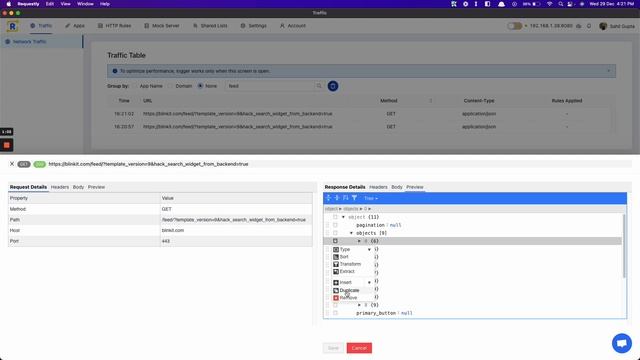Image resolution: width=640 pixels, height=360 pixels.
Task: Click the collapse all fields icon
Action: tap(337, 198)
